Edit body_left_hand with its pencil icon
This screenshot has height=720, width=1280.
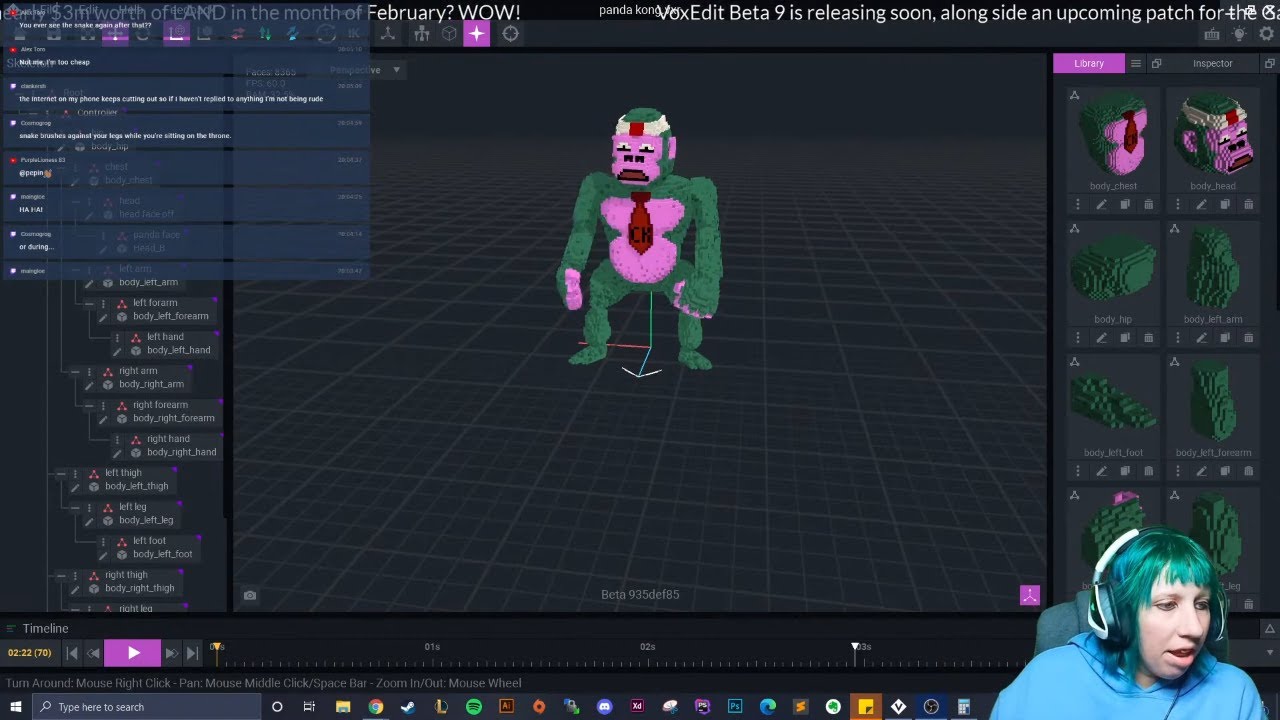(117, 351)
